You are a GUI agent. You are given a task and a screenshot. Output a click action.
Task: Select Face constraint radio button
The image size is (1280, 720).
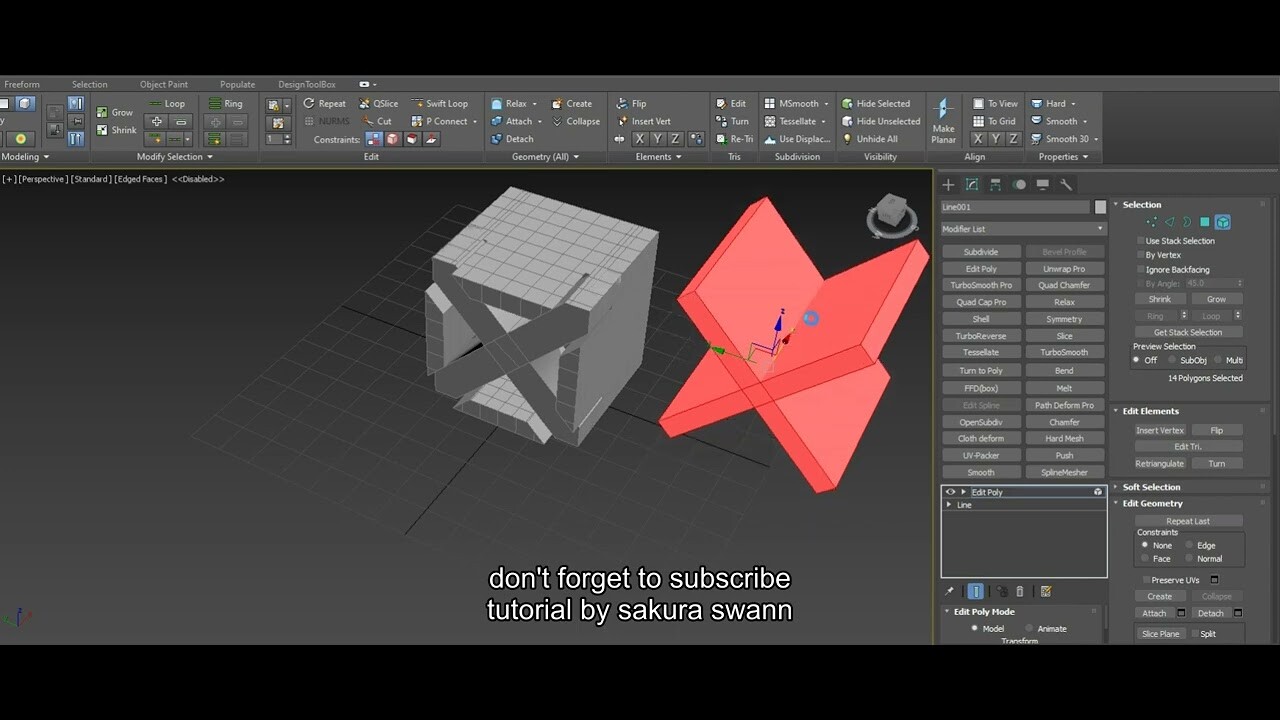pyautogui.click(x=1144, y=559)
